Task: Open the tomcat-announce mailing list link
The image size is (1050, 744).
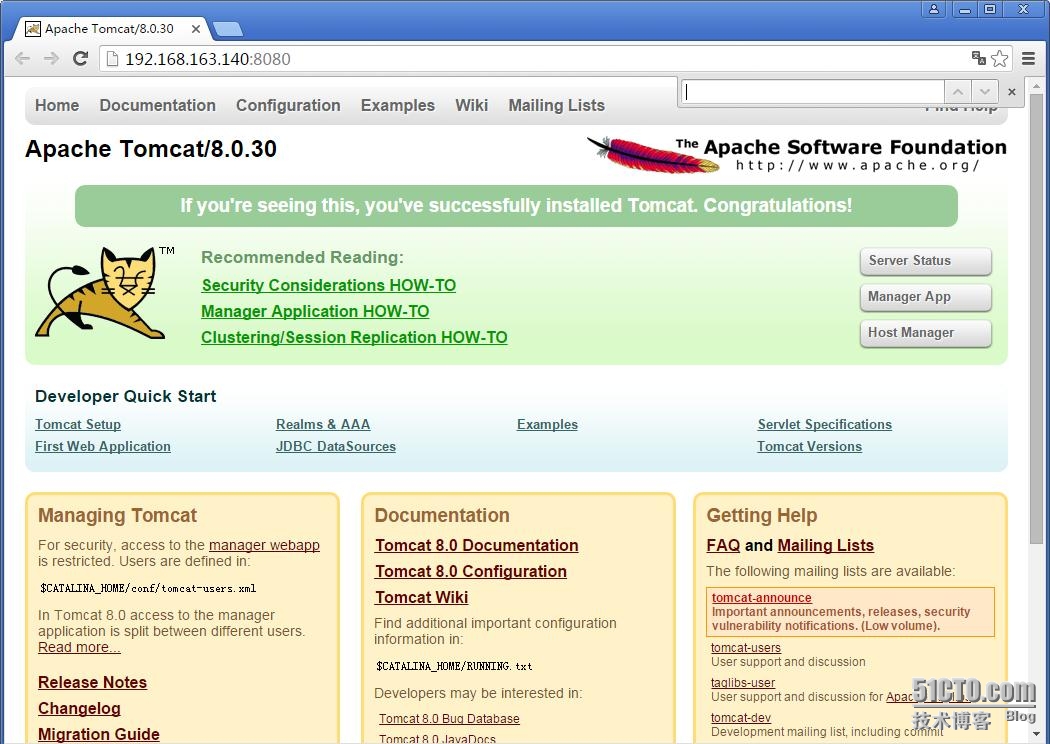Action: (761, 597)
